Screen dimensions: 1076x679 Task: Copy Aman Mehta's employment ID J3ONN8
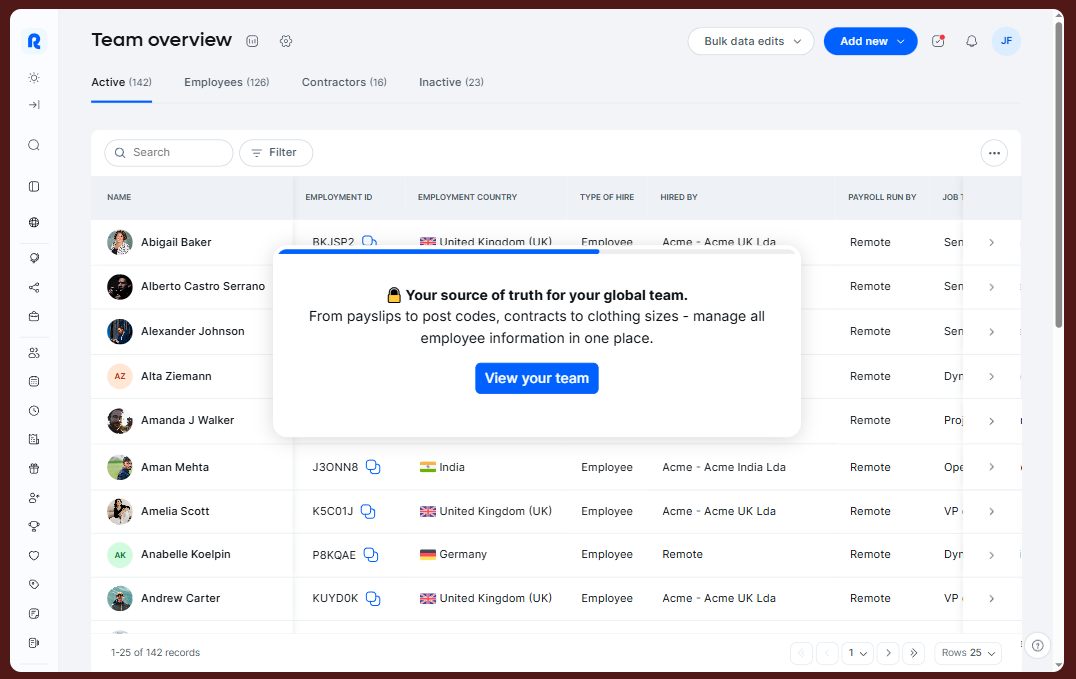[373, 467]
